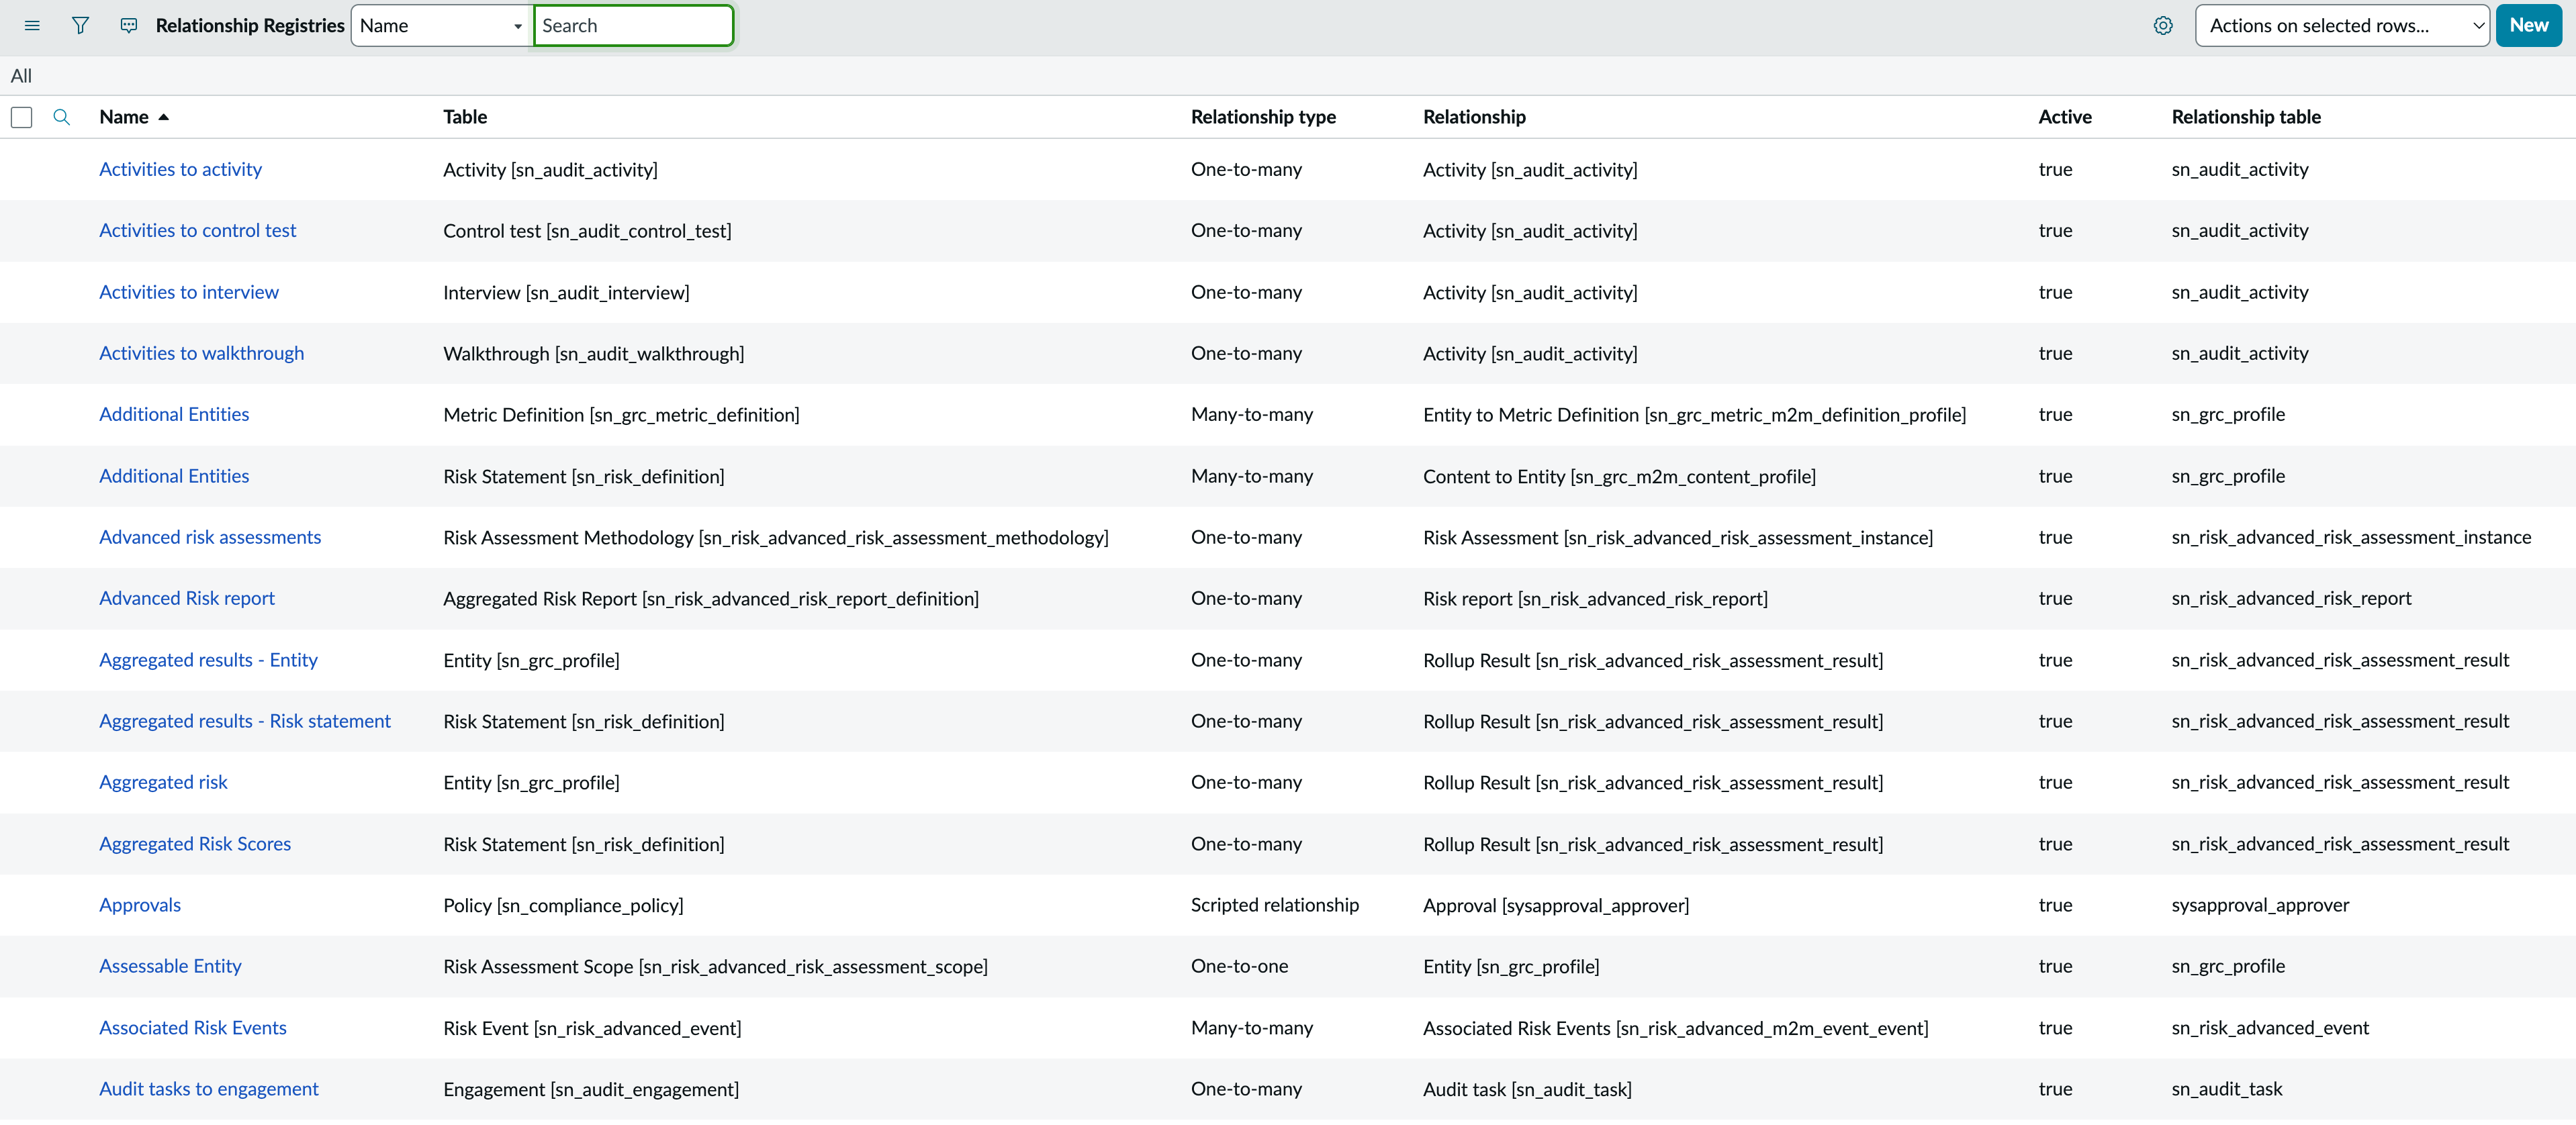Click Risk Event [sn_risk_advanced_event] cell
The image size is (2576, 1125).
coord(592,1028)
